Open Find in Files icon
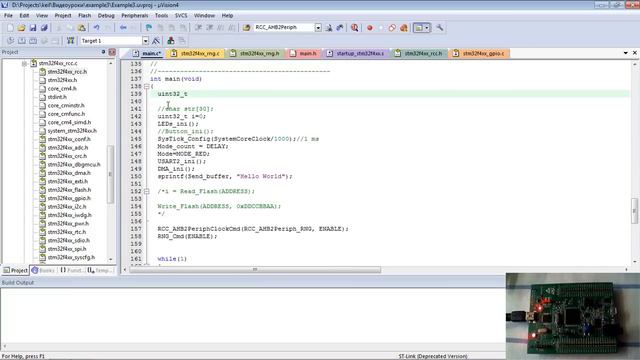Image resolution: width=640 pixels, height=360 pixels. tap(246, 28)
